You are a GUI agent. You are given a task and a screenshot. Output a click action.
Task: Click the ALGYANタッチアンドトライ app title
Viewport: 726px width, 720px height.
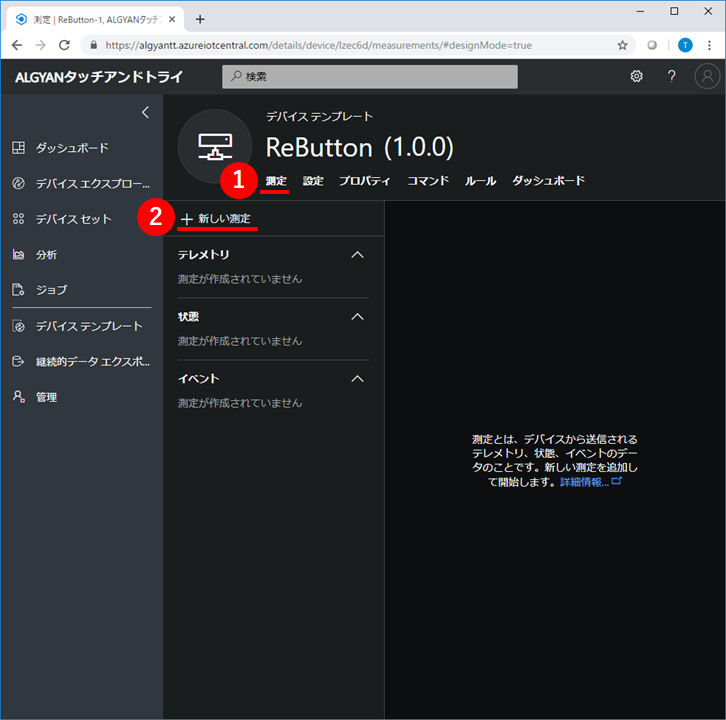(99, 77)
